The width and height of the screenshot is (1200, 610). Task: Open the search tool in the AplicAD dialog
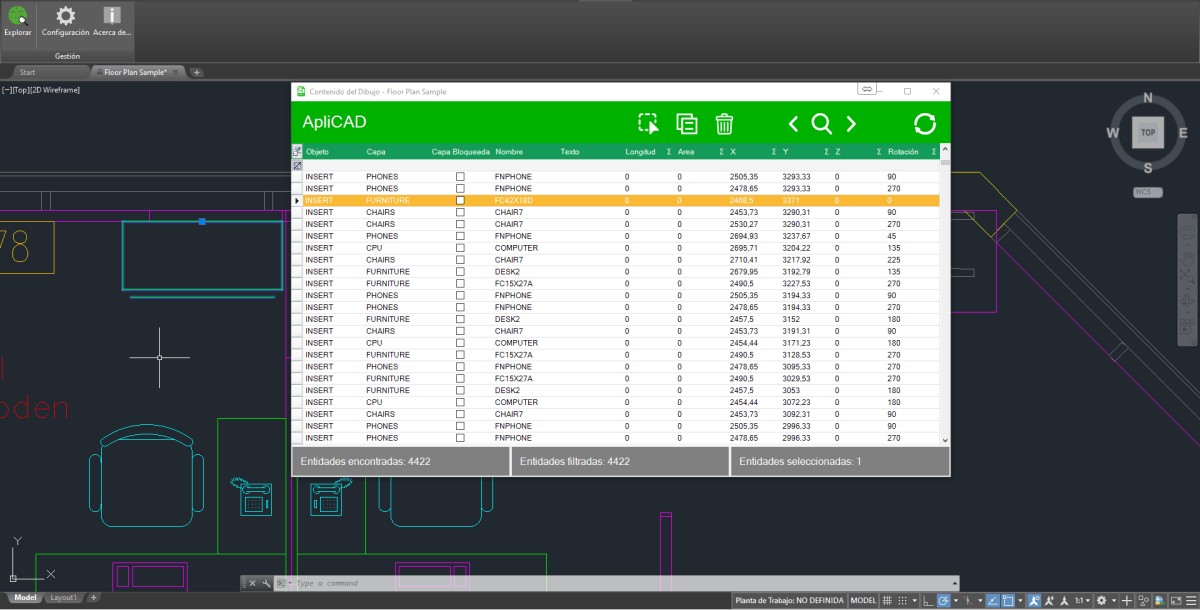pyautogui.click(x=821, y=123)
